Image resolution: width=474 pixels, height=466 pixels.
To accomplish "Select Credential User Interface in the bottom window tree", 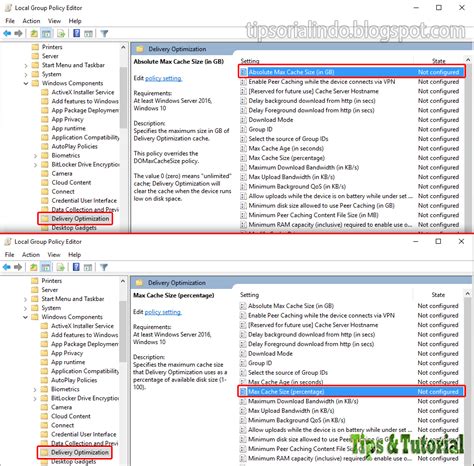I will (x=84, y=434).
